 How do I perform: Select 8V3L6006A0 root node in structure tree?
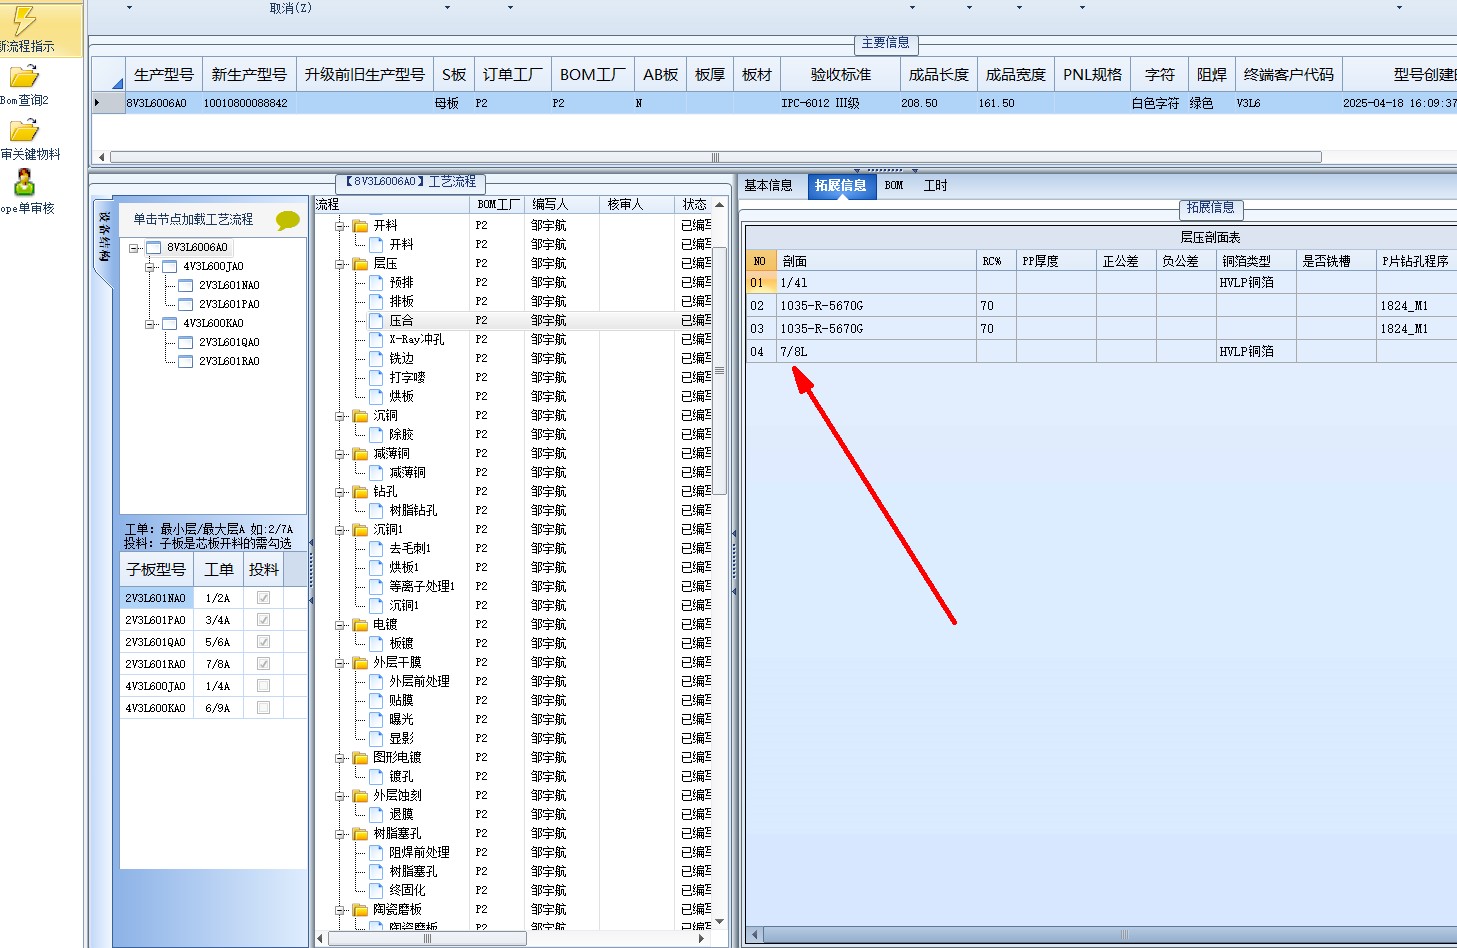197,247
